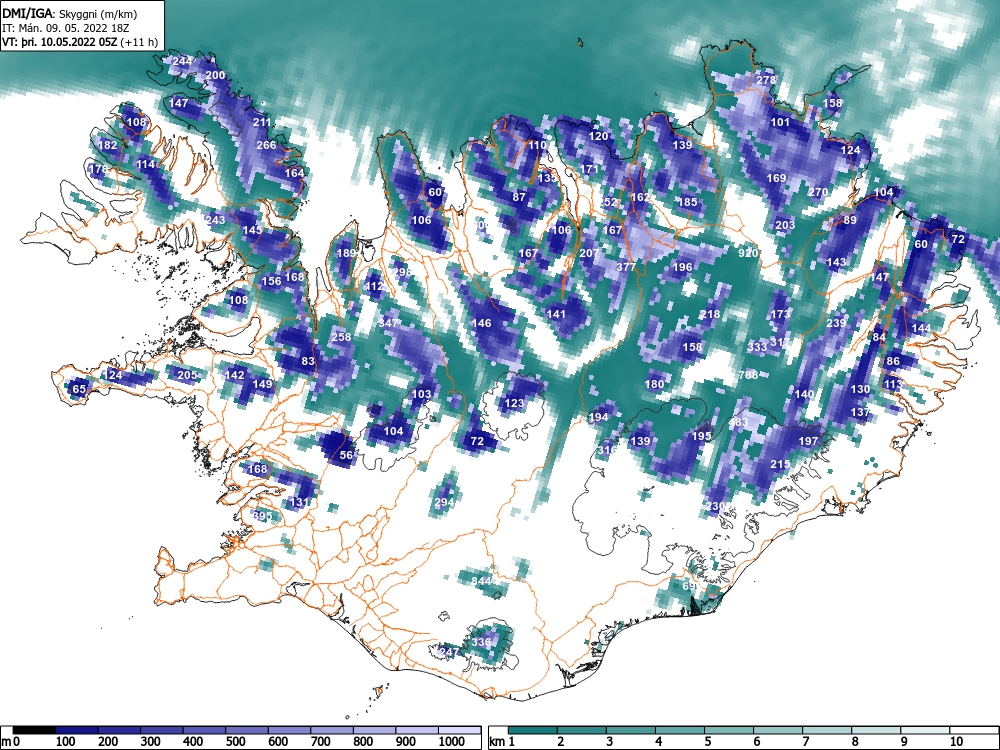The height and width of the screenshot is (750, 1000).
Task: Click the visibility value 120 on the north coast
Action: [598, 136]
